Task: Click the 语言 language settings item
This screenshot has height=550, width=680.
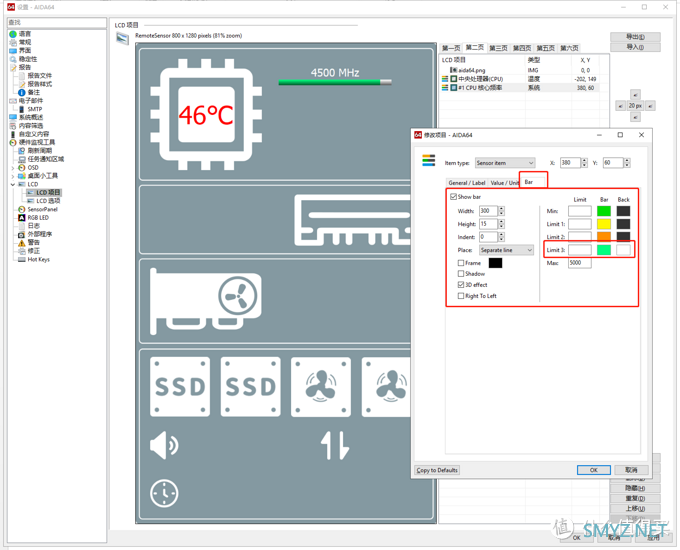Action: coord(25,34)
